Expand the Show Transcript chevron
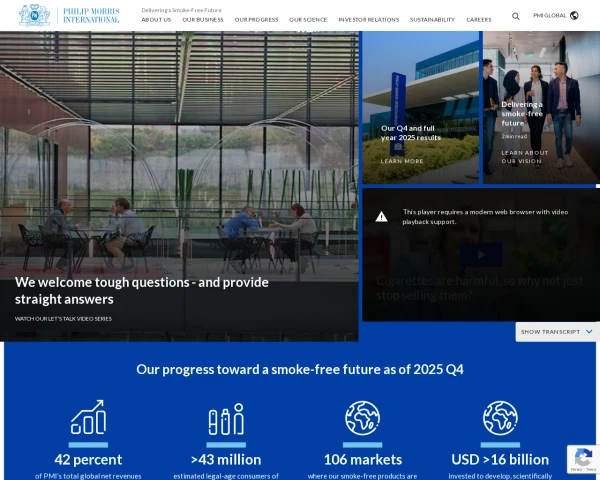The width and height of the screenshot is (600, 480). [589, 331]
